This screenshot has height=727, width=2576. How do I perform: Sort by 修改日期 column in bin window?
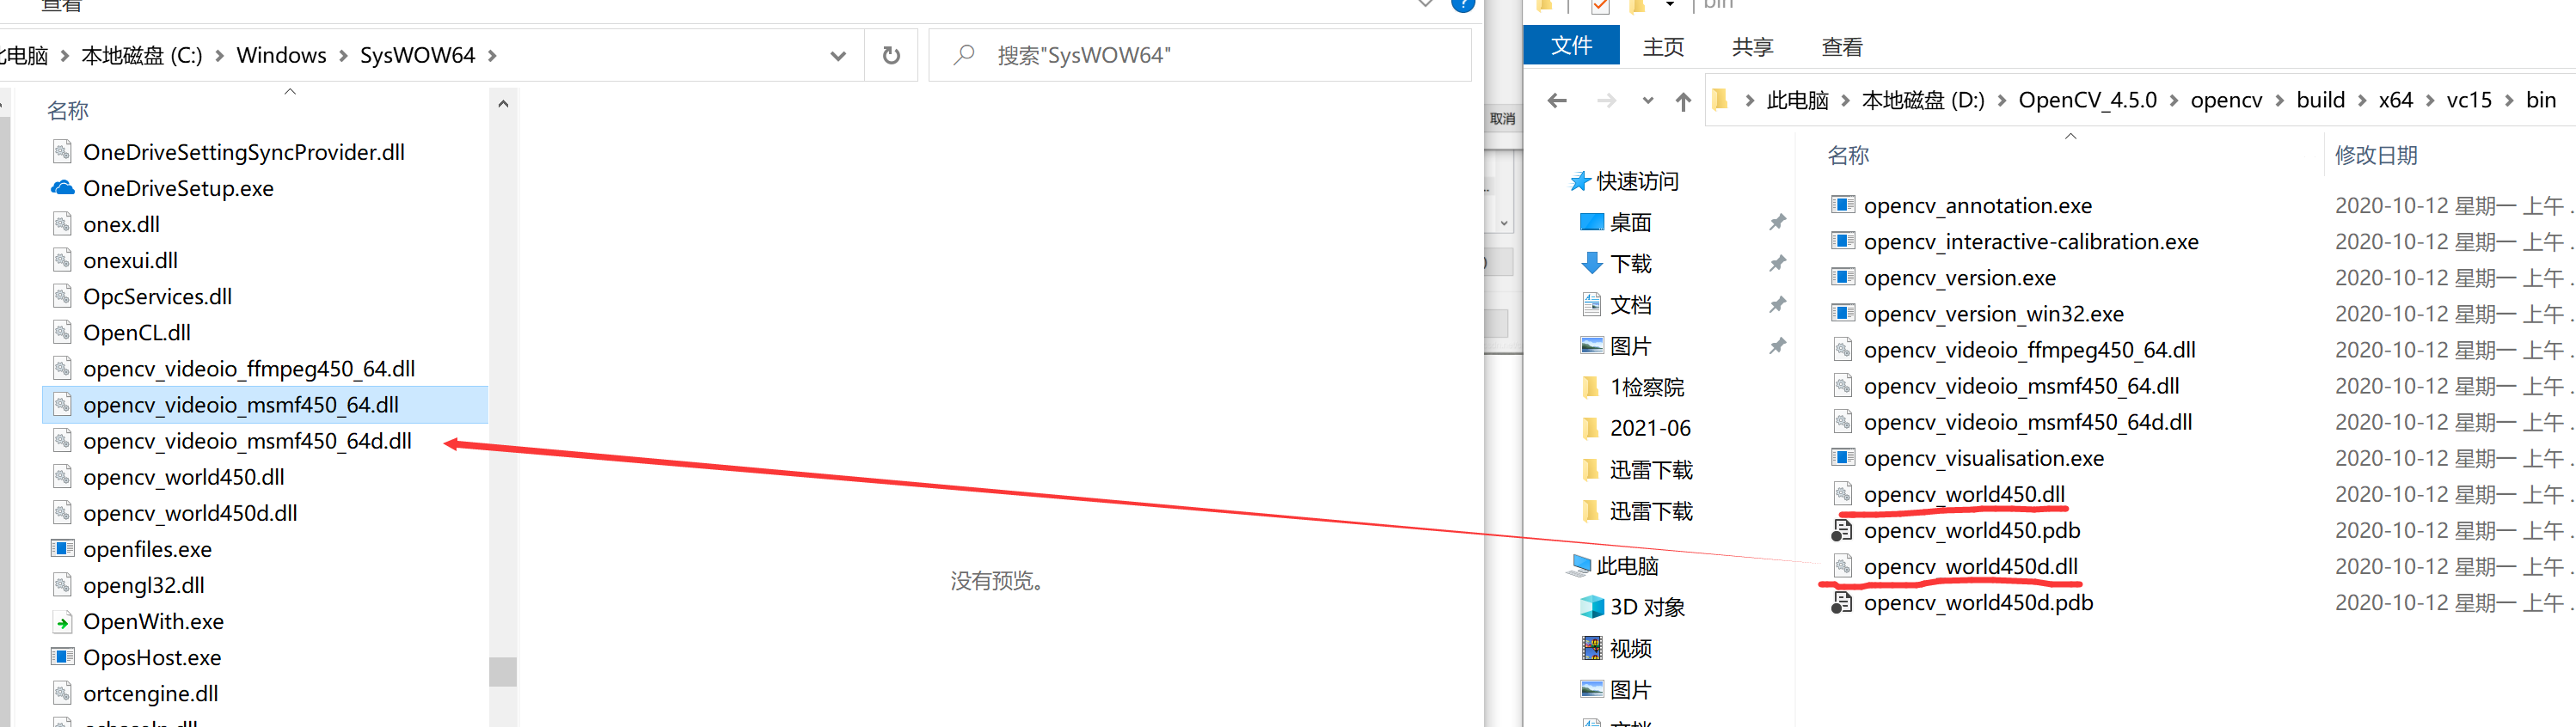click(x=2375, y=155)
